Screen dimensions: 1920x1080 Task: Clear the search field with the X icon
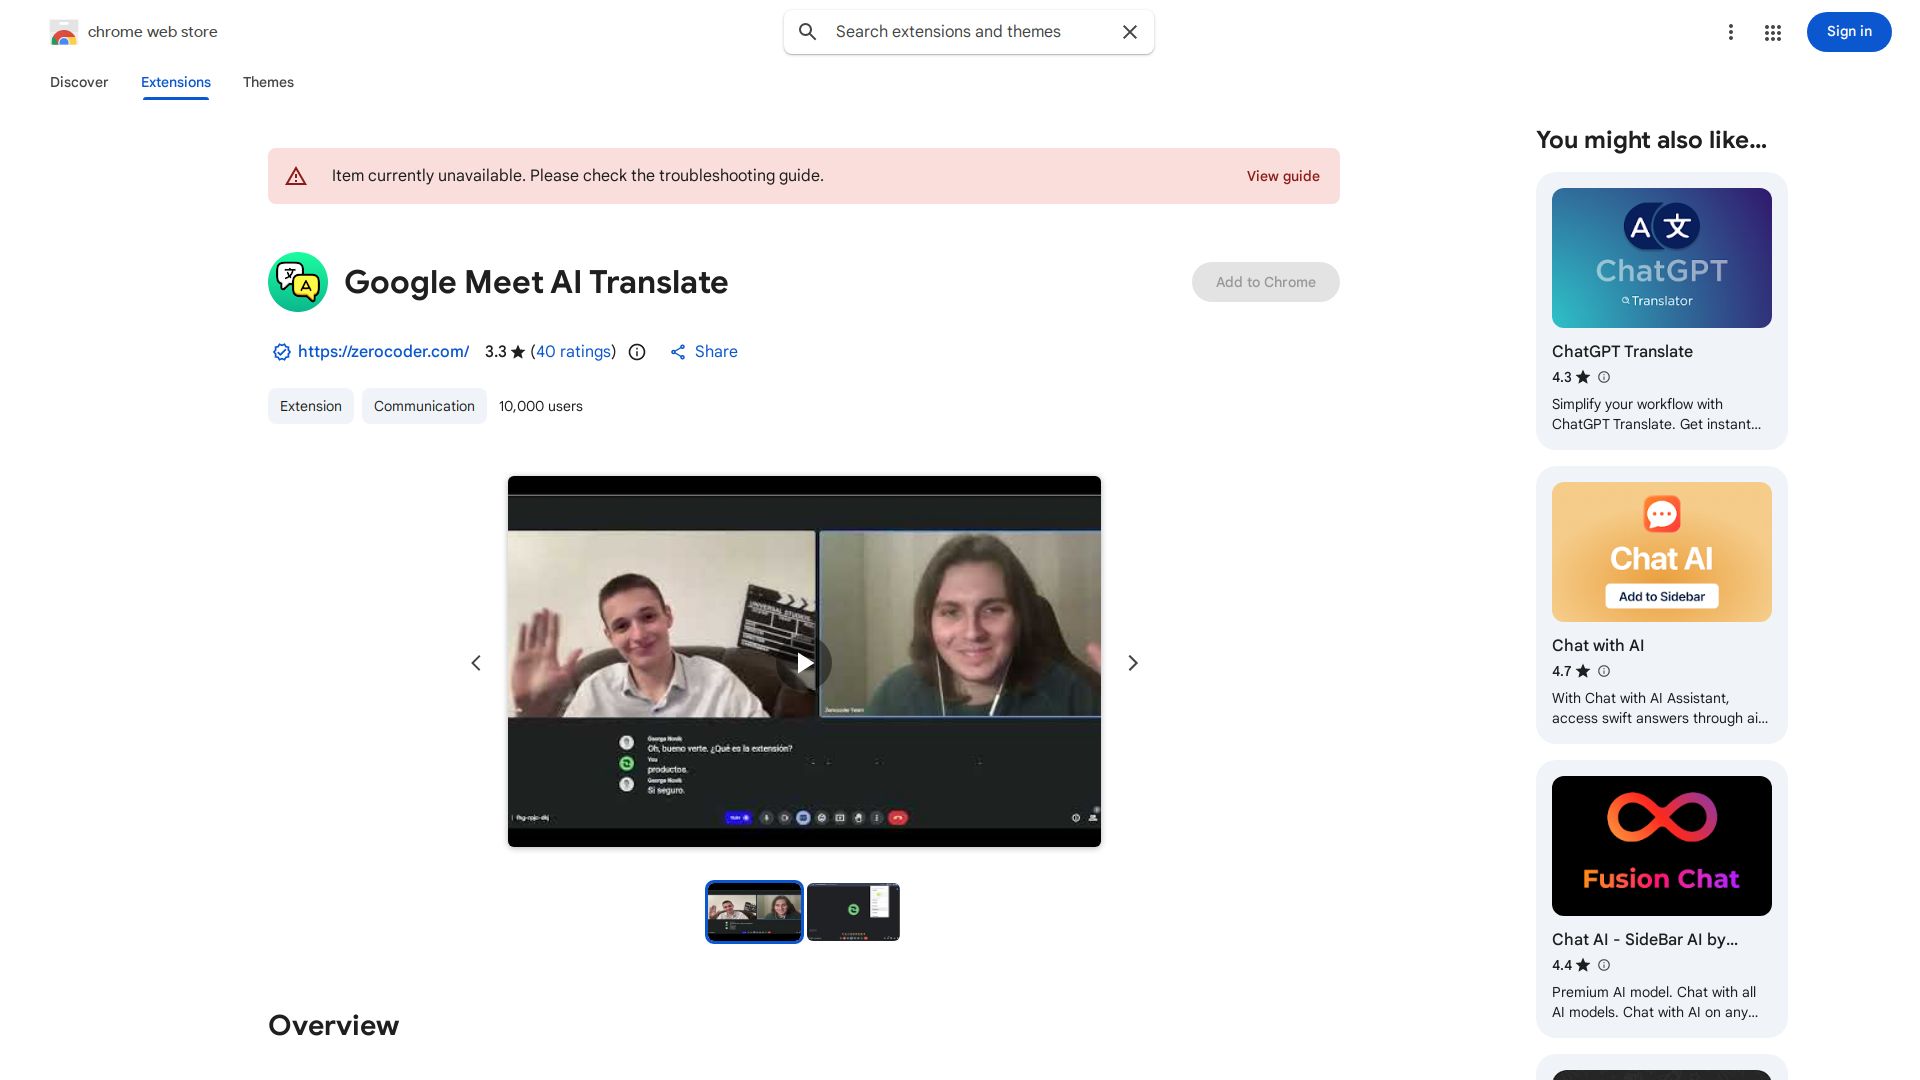[1129, 32]
